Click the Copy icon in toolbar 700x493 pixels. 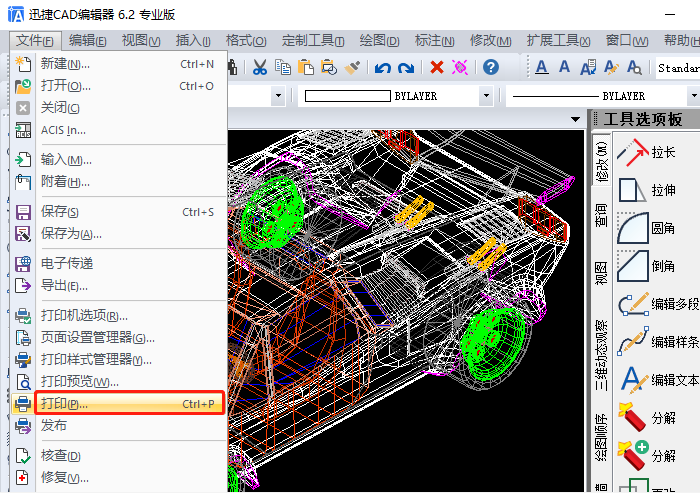[283, 67]
